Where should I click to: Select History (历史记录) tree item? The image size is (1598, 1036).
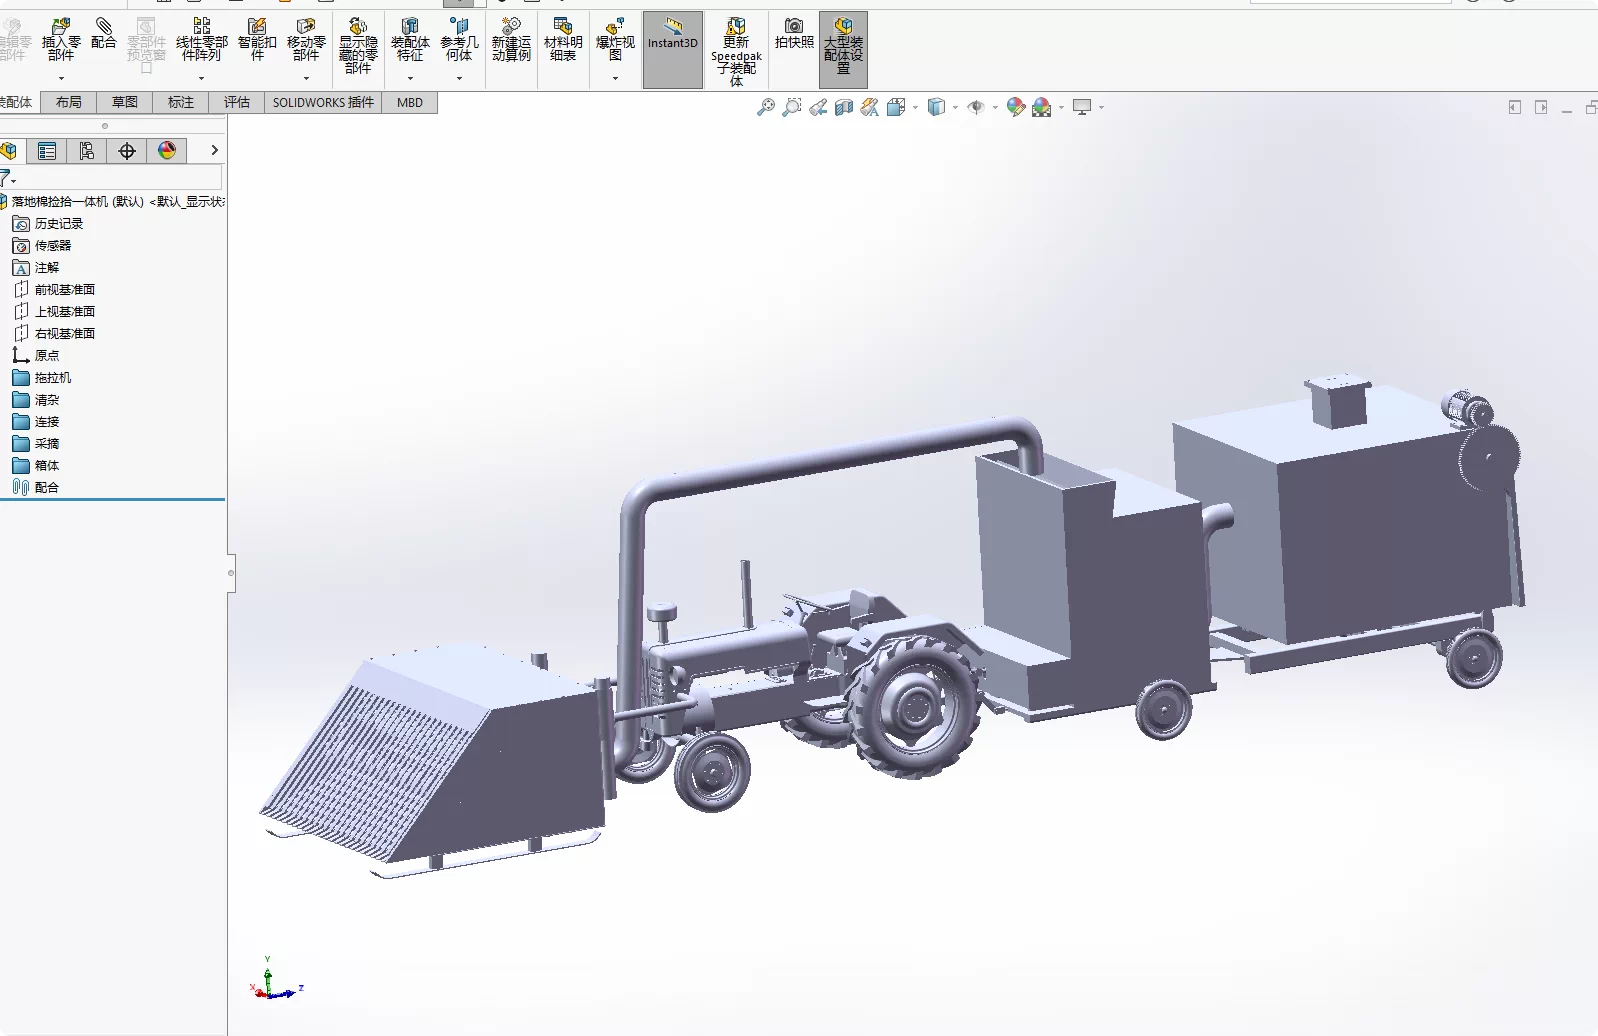[48, 223]
